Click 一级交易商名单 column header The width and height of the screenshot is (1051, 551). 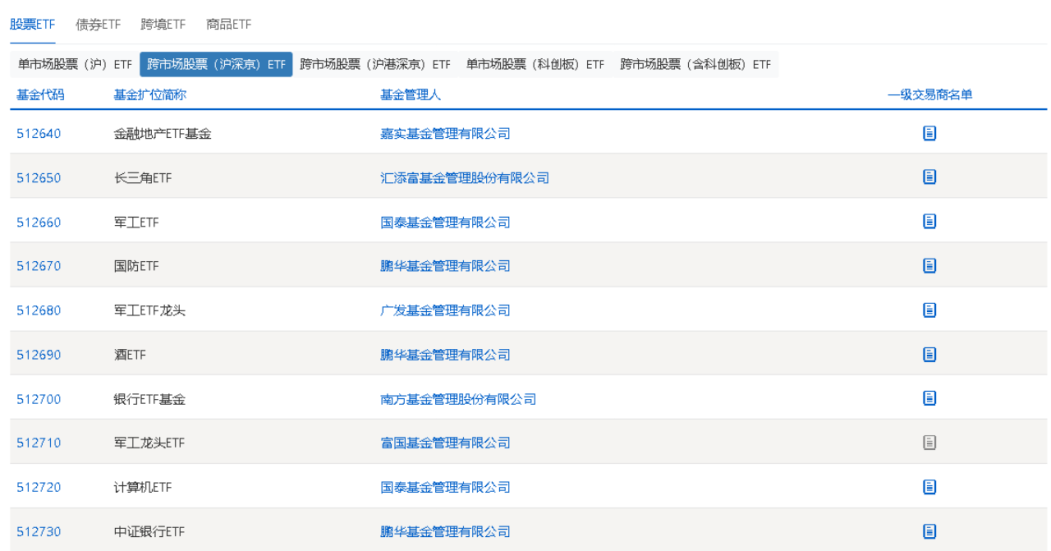click(930, 95)
